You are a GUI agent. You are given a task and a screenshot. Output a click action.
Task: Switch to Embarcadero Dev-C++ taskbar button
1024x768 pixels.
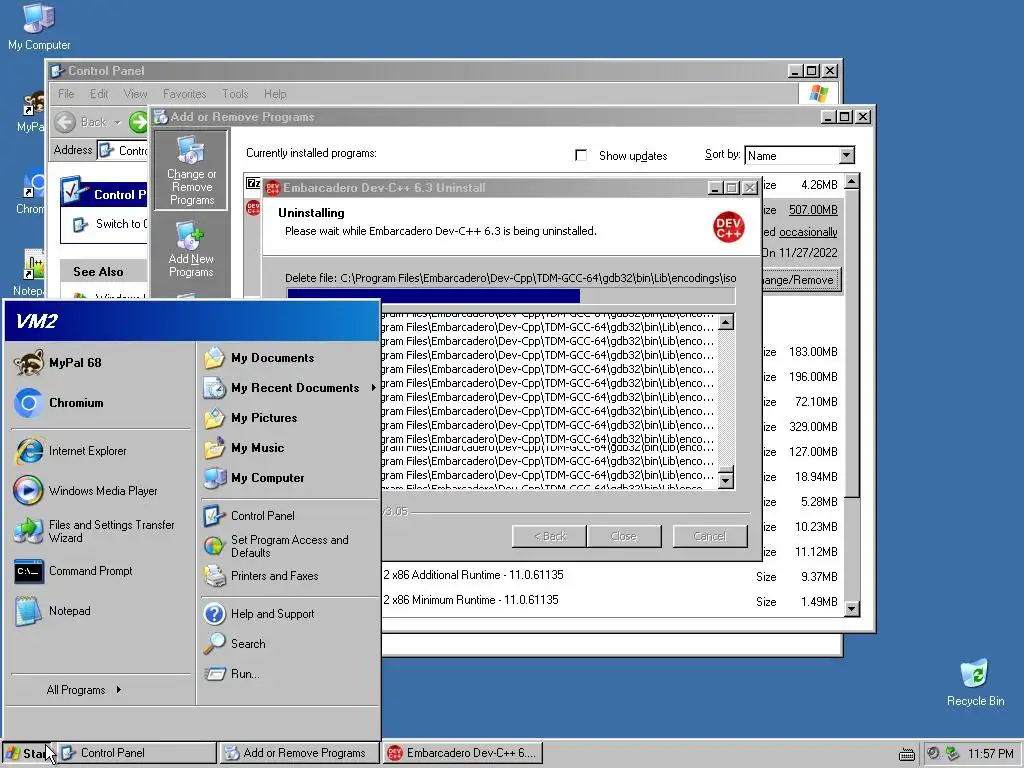[462, 753]
